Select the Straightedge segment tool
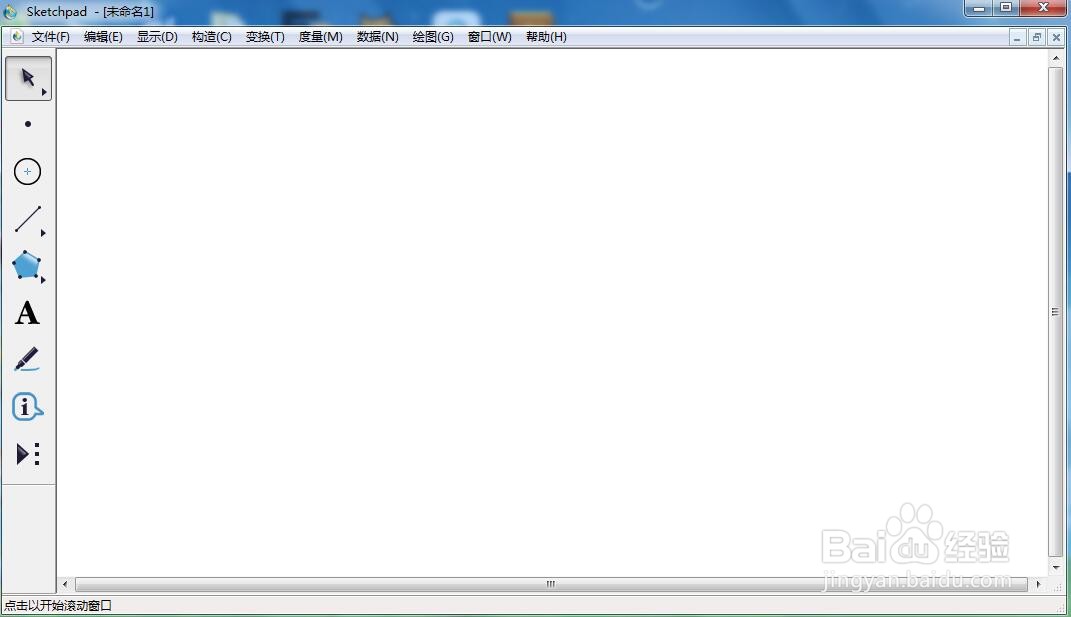This screenshot has width=1071, height=617. point(28,219)
